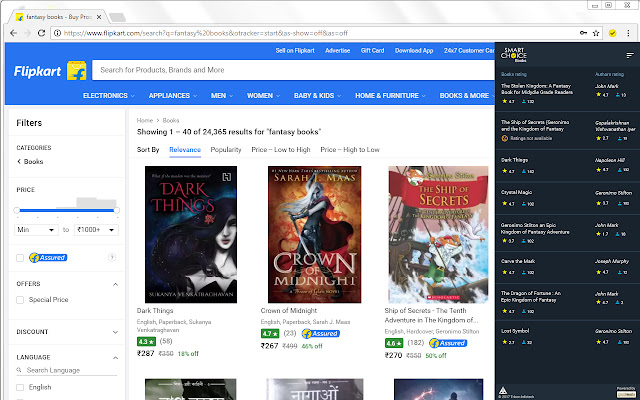The height and width of the screenshot is (400, 640).
Task: Sort results by Popularity
Action: (x=225, y=149)
